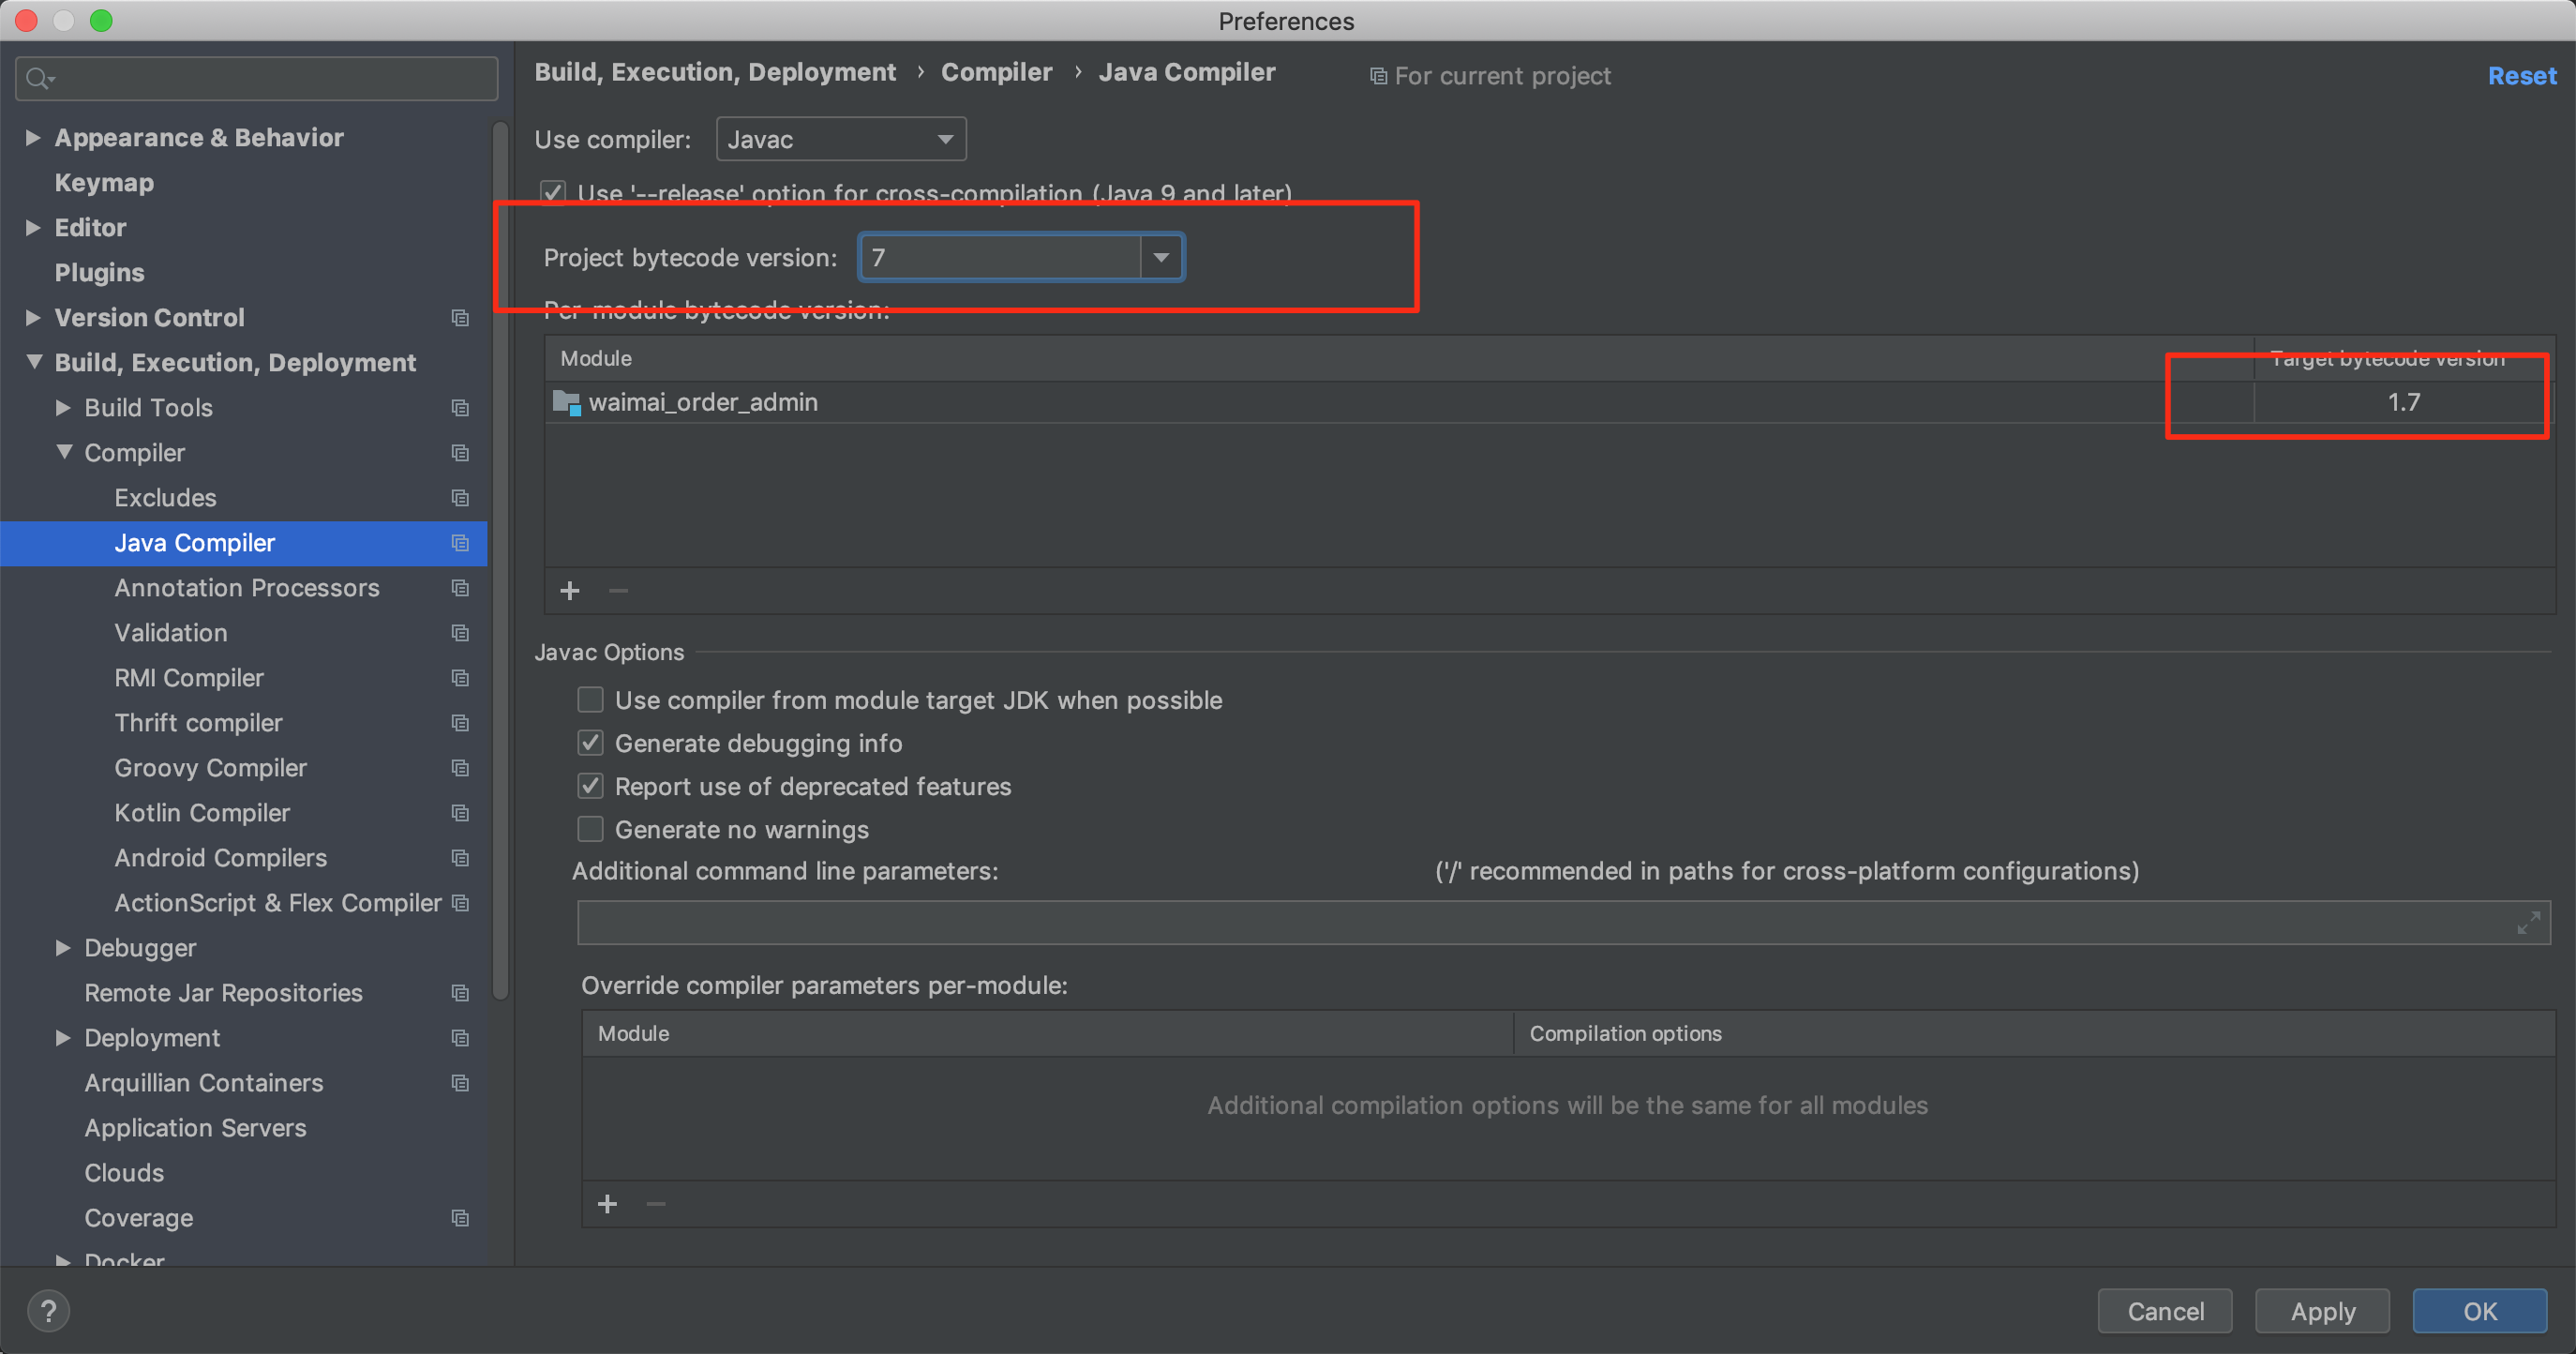Click the plus icon under override compiler parameters
2576x1354 pixels.
607,1204
